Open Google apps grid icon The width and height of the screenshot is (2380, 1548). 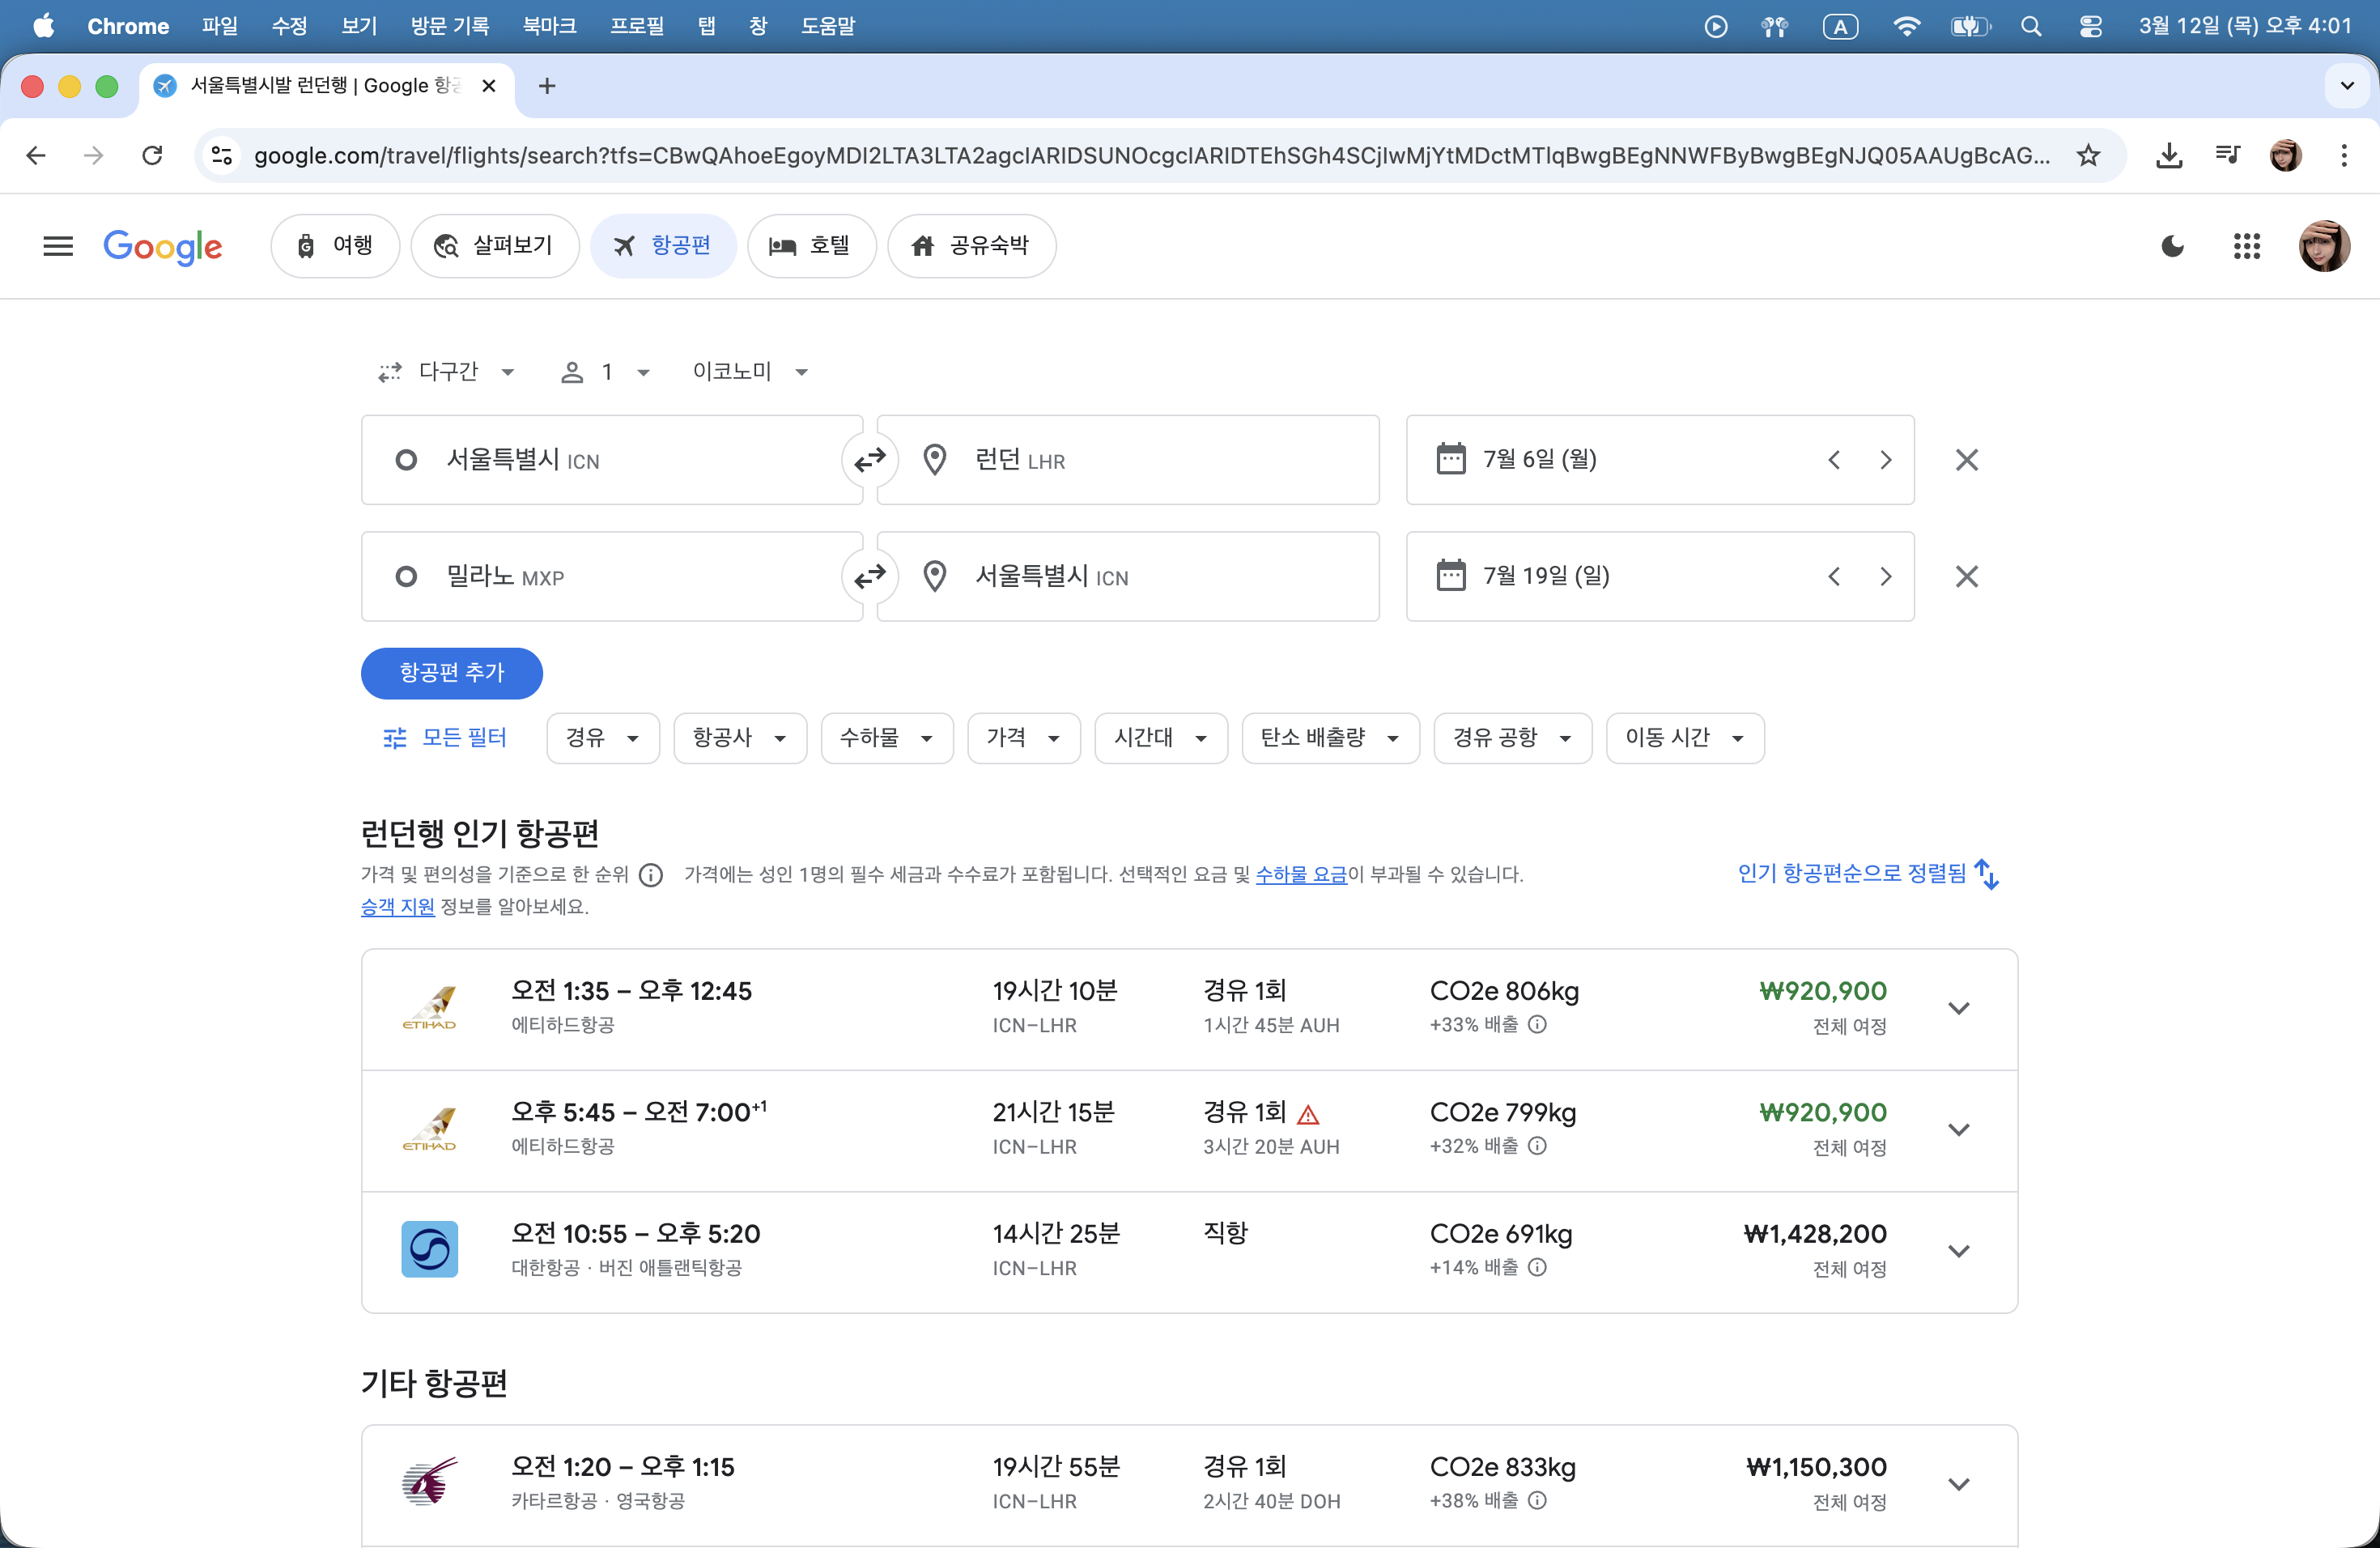click(2246, 246)
